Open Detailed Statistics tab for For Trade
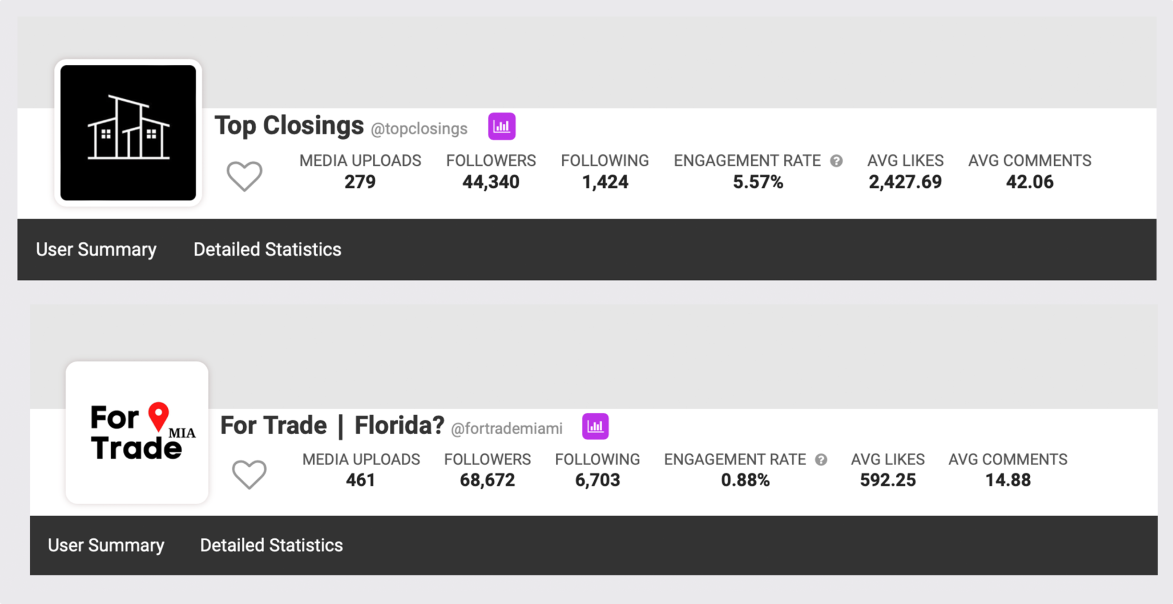Screen dimensions: 1173x604 (271, 546)
